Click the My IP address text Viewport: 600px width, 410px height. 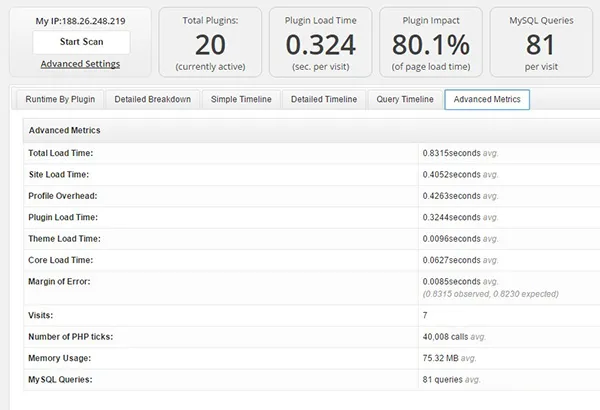pyautogui.click(x=80, y=20)
